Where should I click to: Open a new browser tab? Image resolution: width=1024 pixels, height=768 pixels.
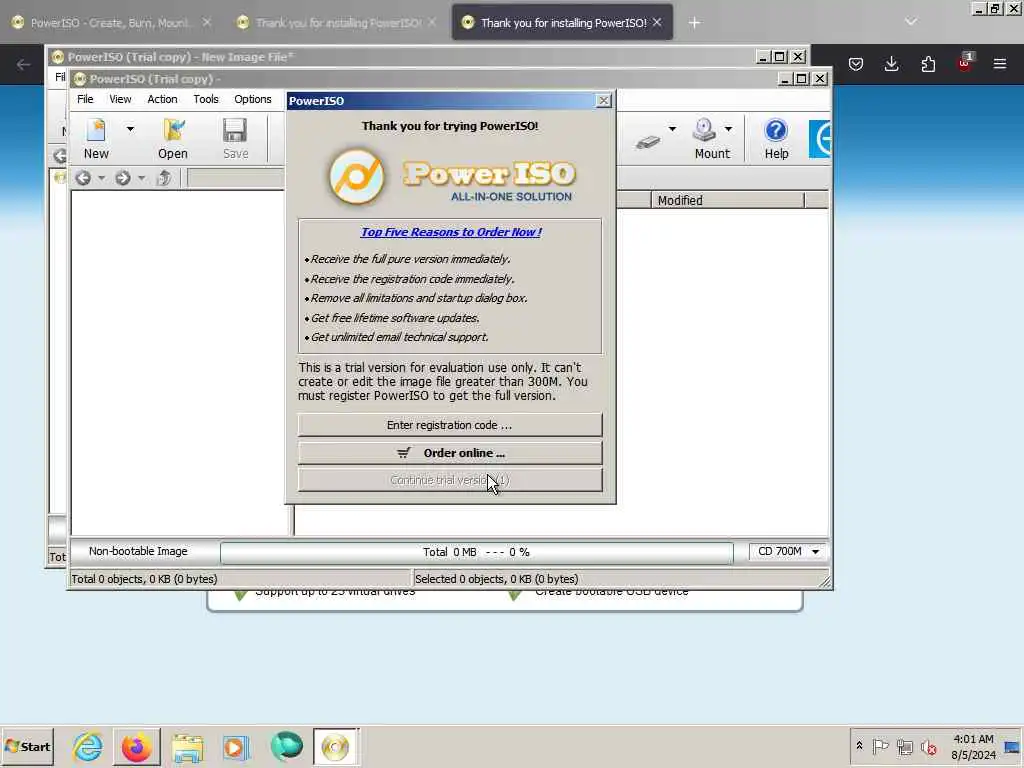[x=694, y=23]
